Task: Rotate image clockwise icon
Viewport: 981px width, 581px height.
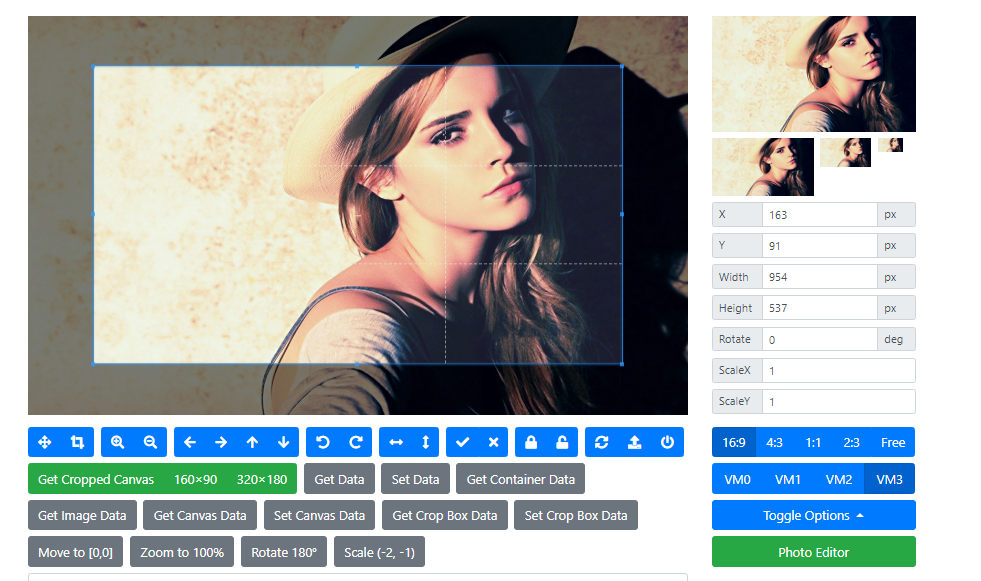Action: pyautogui.click(x=356, y=442)
